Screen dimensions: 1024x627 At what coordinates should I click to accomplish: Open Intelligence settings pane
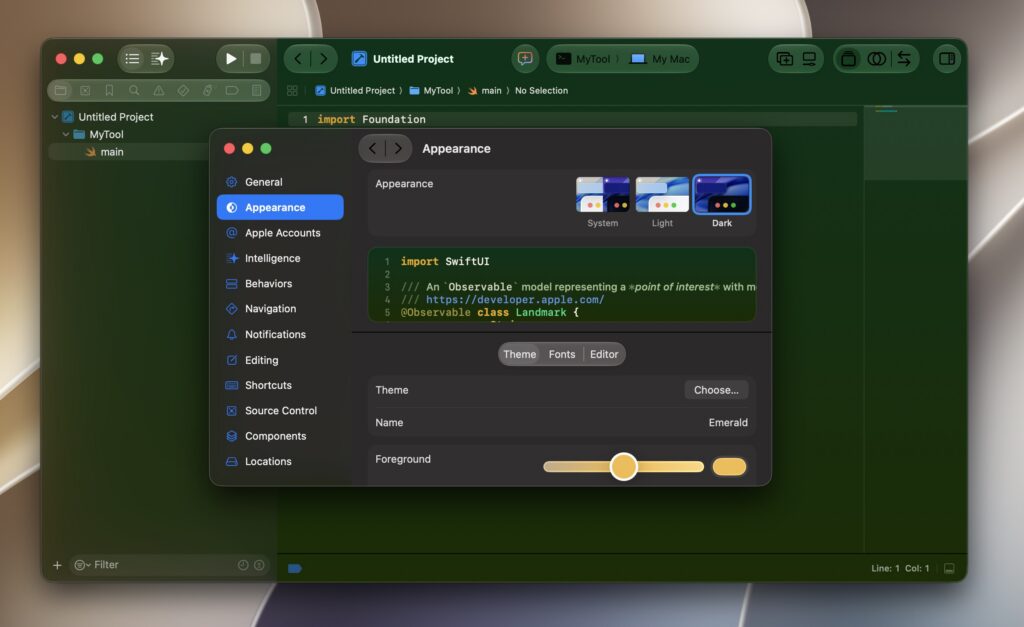(x=280, y=259)
